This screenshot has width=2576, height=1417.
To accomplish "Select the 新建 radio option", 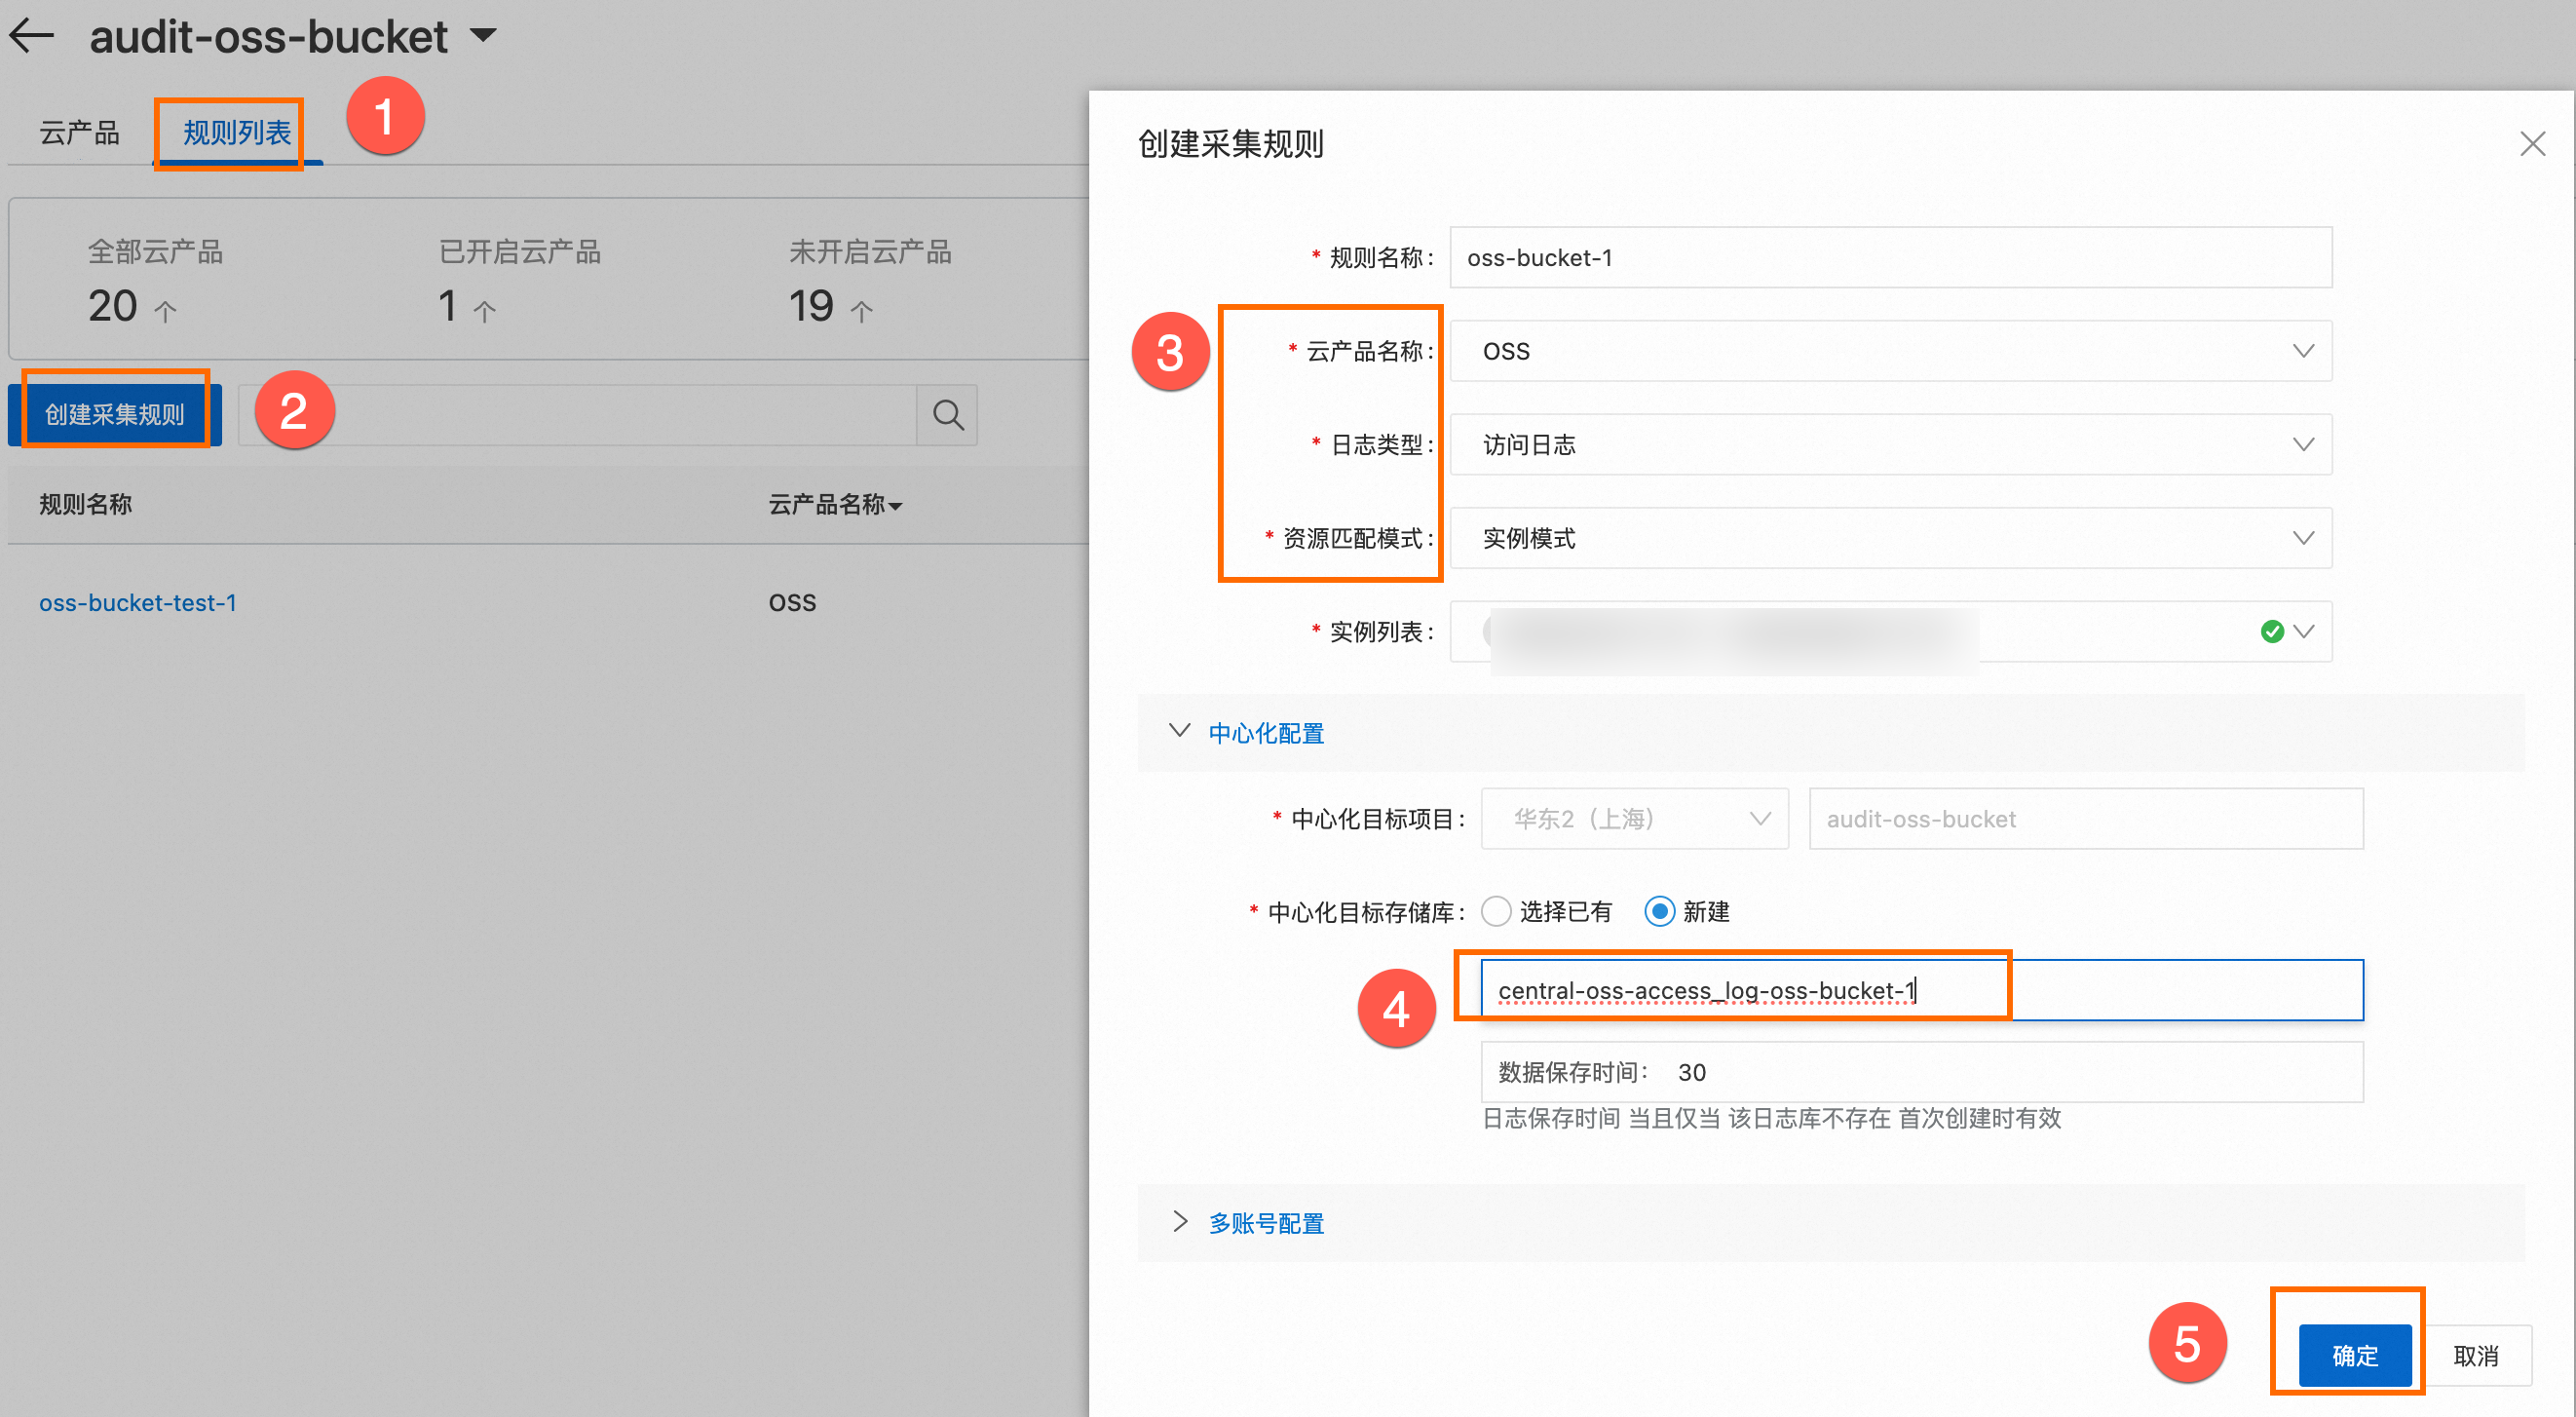I will [x=1659, y=911].
